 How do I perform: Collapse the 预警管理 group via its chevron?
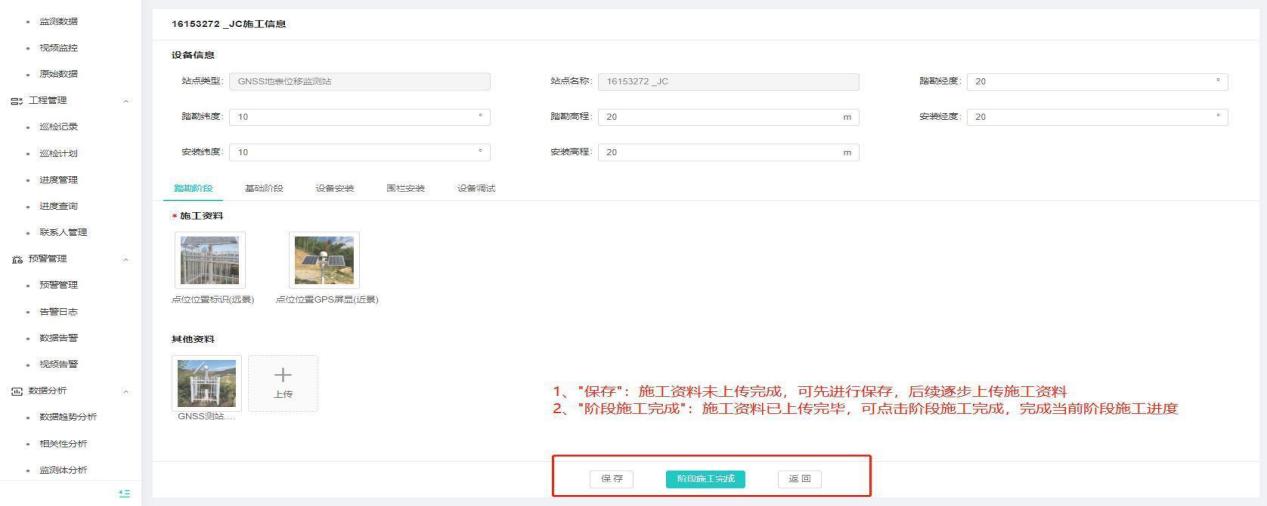(125, 260)
